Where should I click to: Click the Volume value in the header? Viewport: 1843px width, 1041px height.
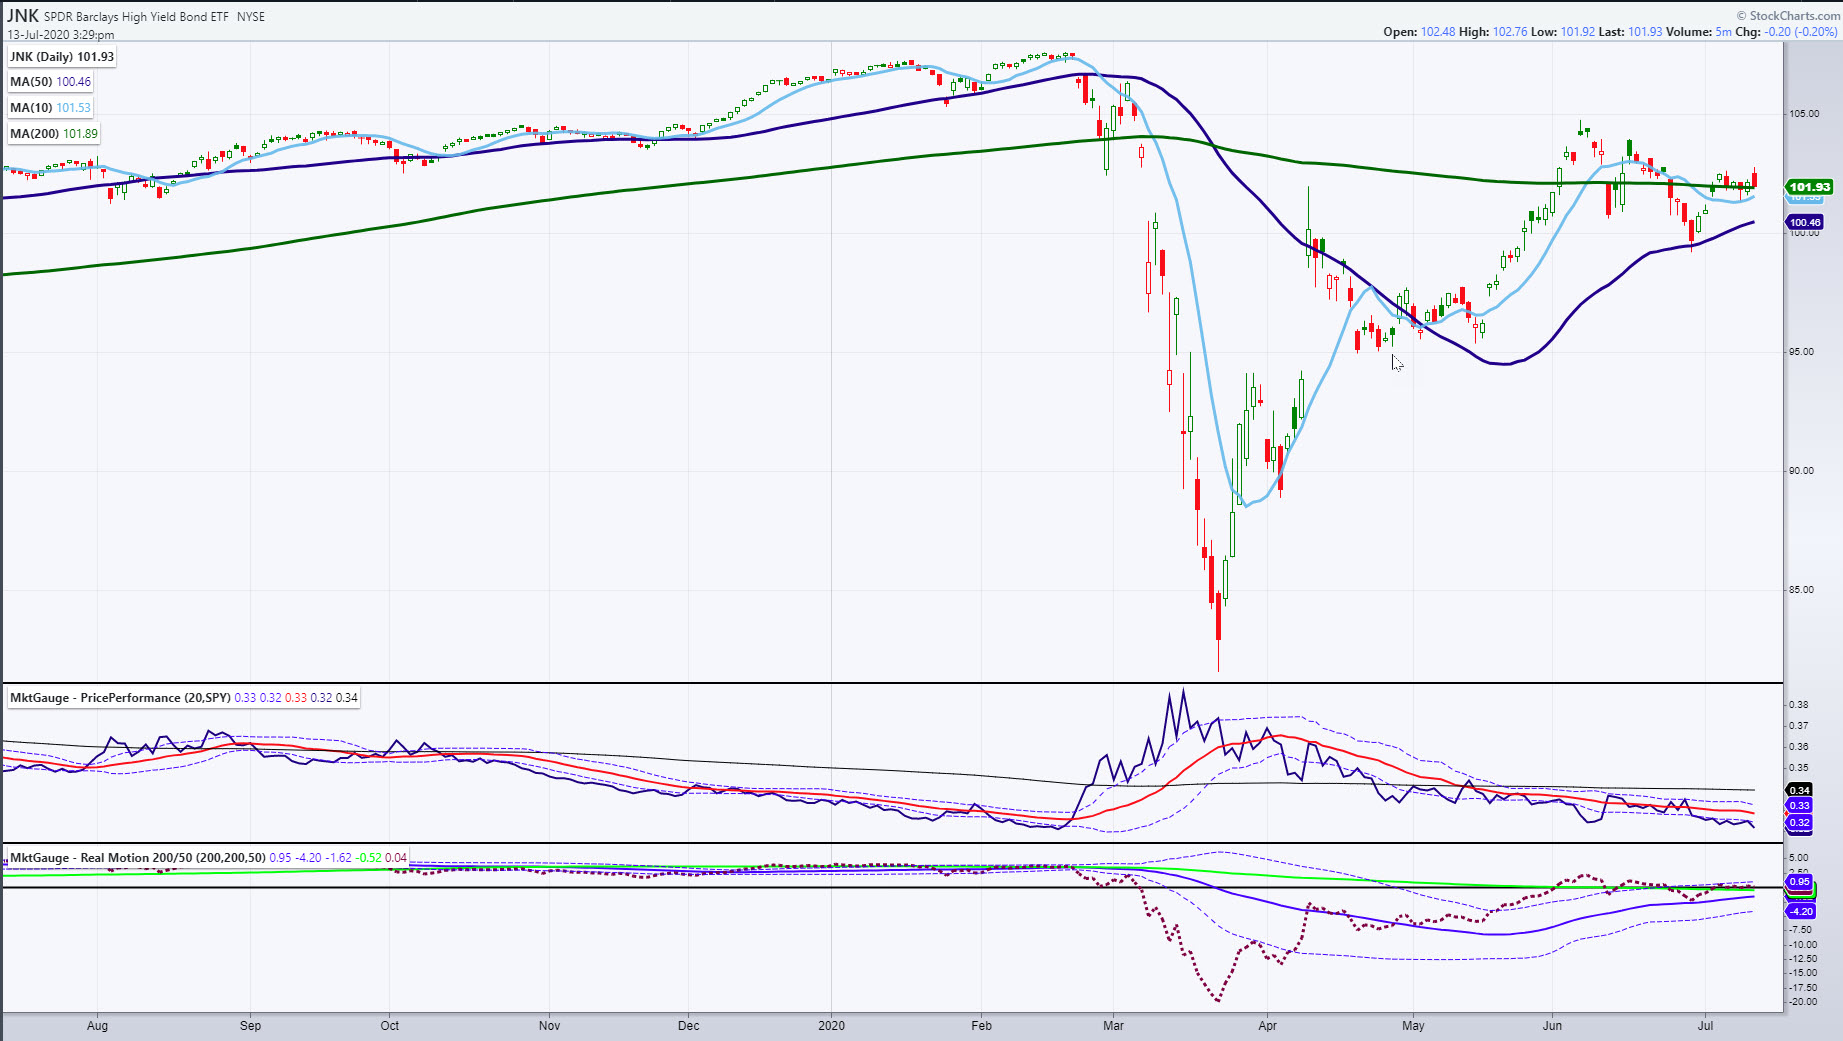click(1699, 32)
